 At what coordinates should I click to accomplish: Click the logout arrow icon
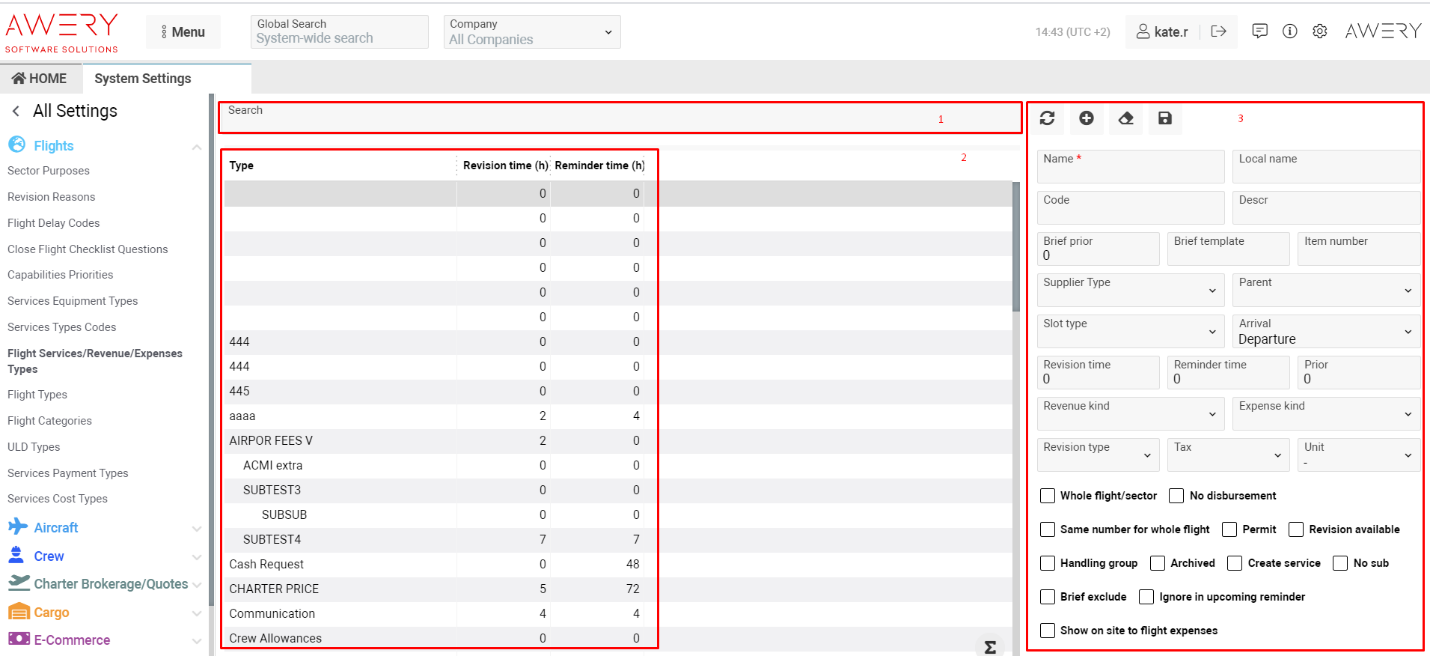tap(1218, 32)
